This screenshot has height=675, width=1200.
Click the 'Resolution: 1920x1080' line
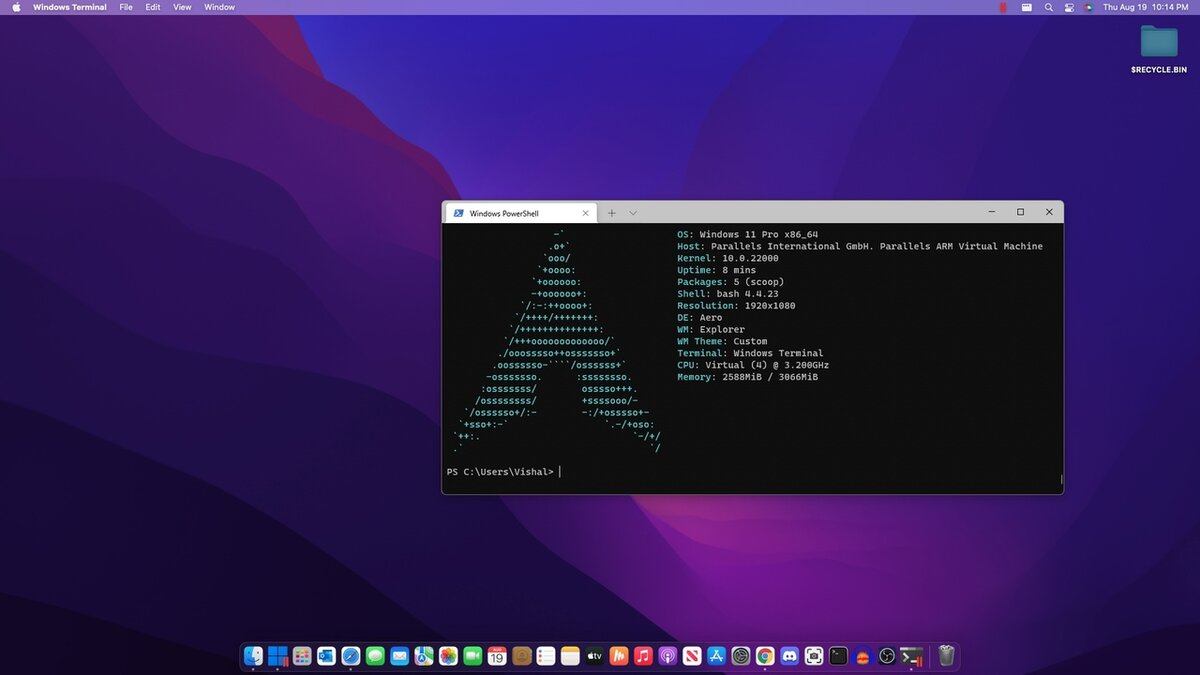[x=736, y=306]
